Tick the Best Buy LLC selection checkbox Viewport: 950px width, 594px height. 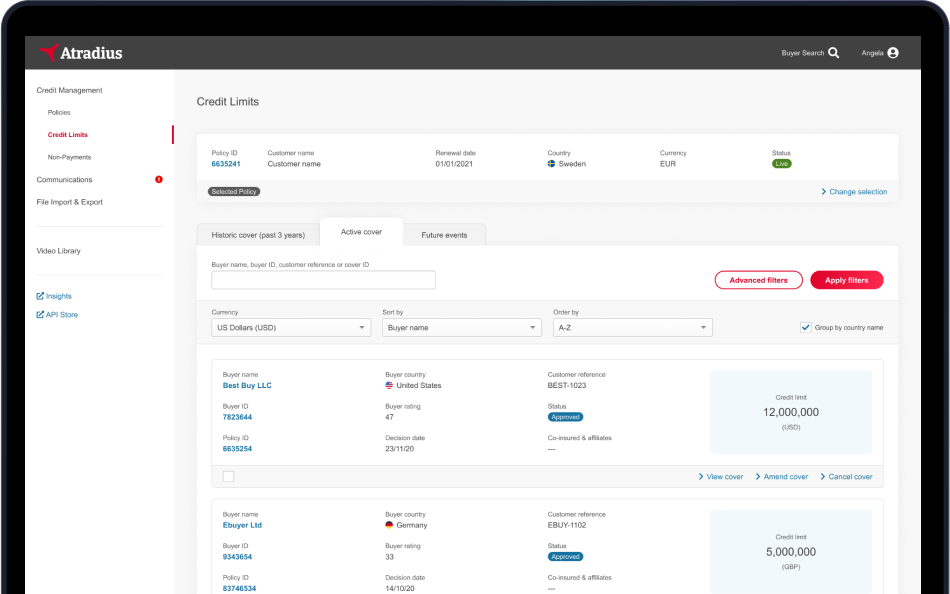pyautogui.click(x=228, y=476)
